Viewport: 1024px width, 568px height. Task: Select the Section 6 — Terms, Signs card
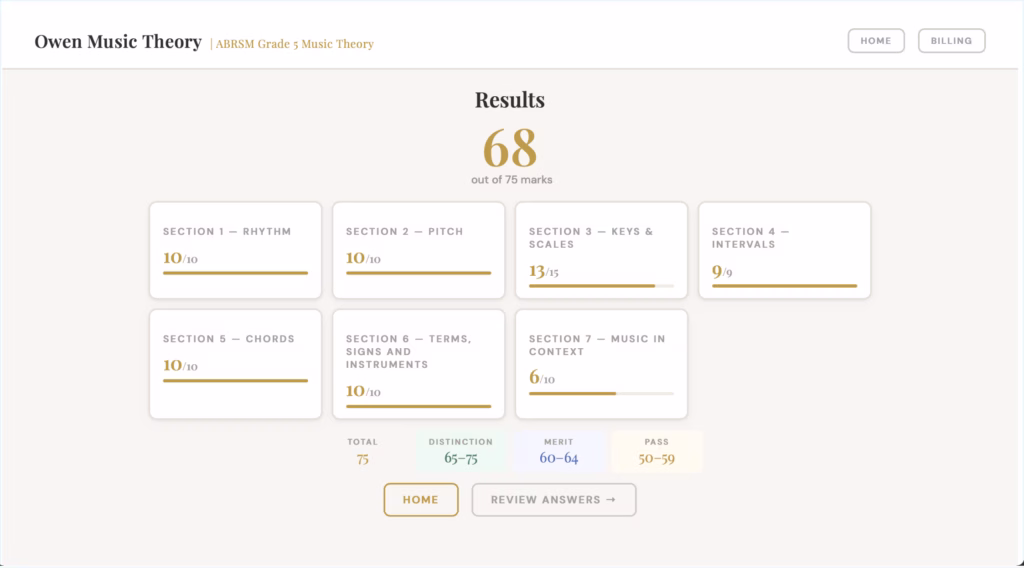[x=419, y=364]
